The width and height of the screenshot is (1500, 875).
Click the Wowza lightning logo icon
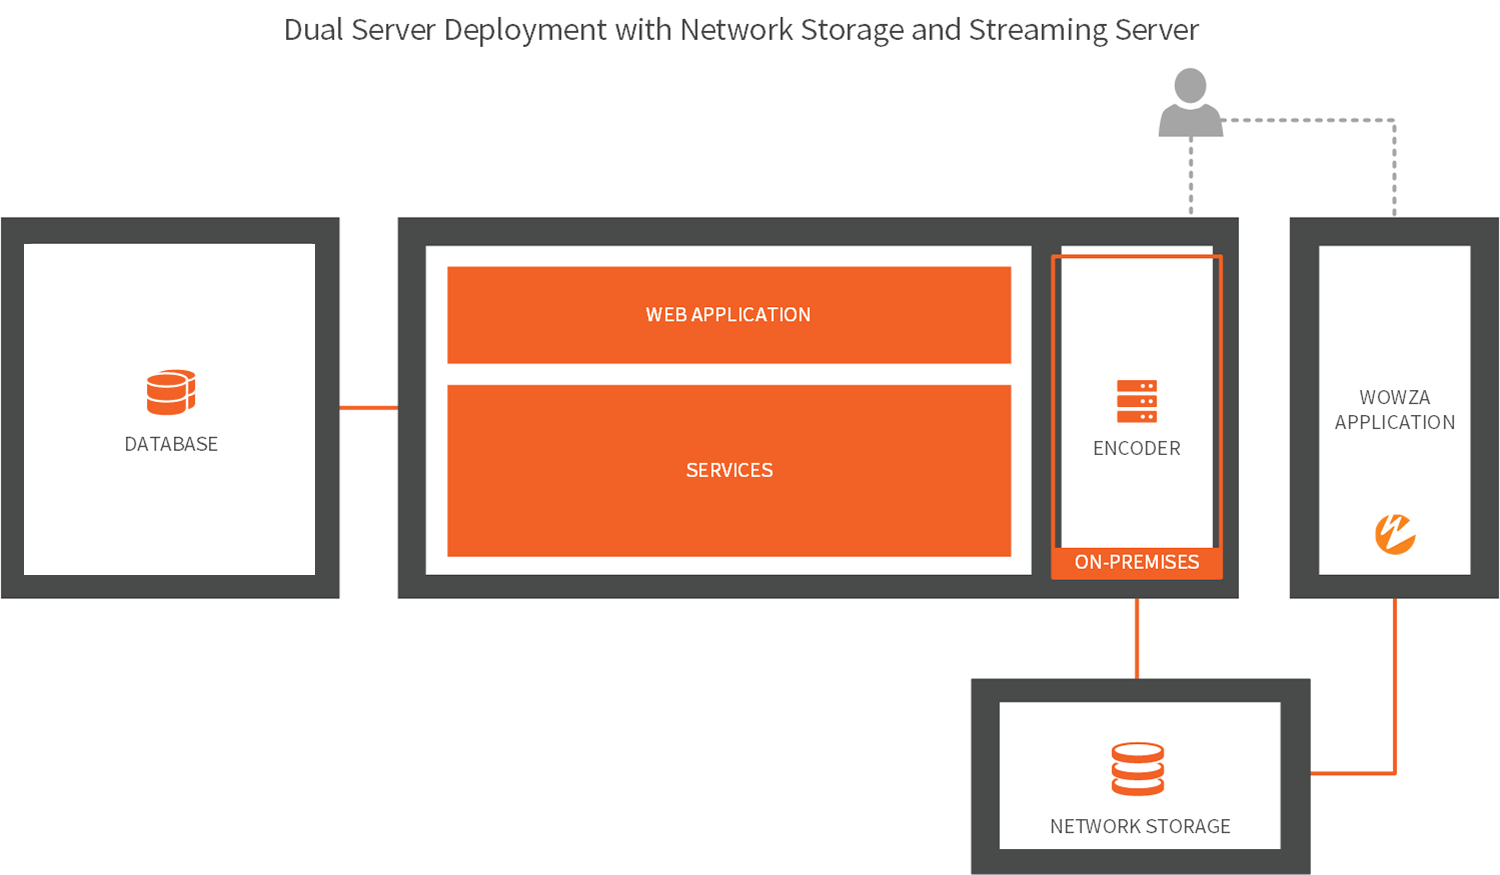[x=1394, y=534]
